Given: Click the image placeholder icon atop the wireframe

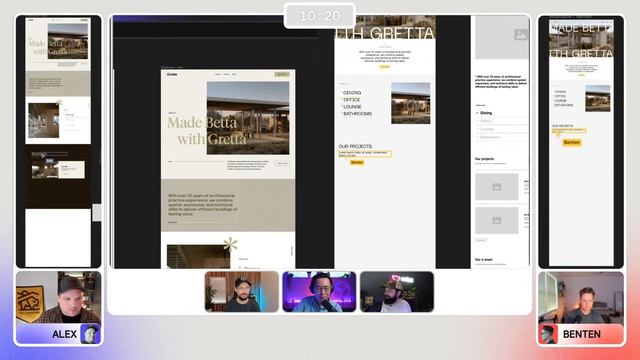Looking at the screenshot, I should tap(521, 35).
